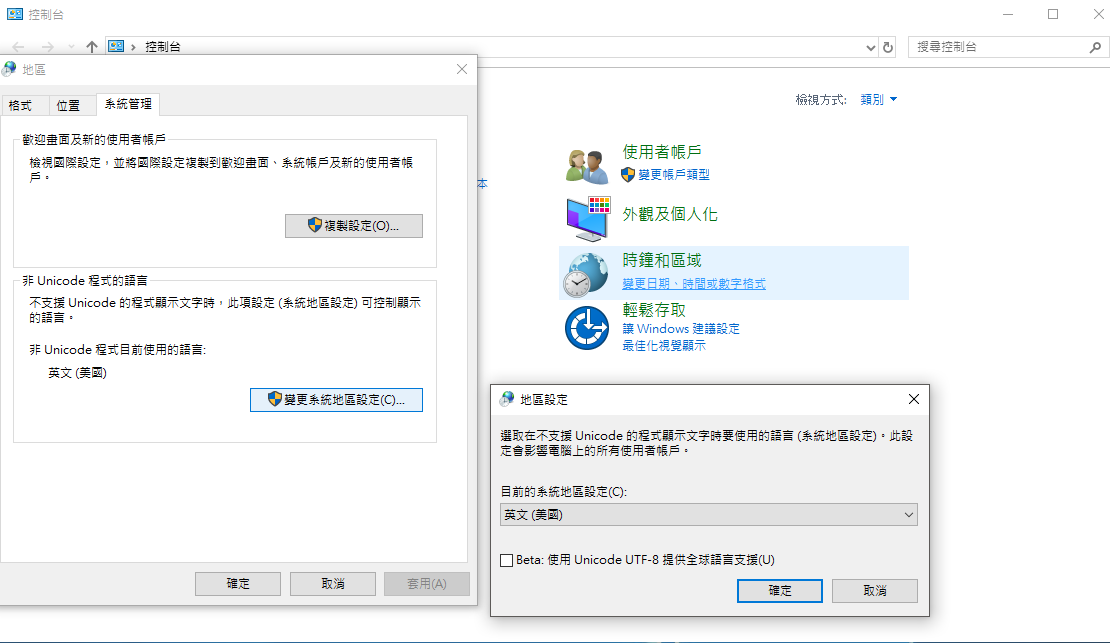Open 最佳化視覺顯示 link
The width and height of the screenshot is (1110, 643).
pos(664,346)
